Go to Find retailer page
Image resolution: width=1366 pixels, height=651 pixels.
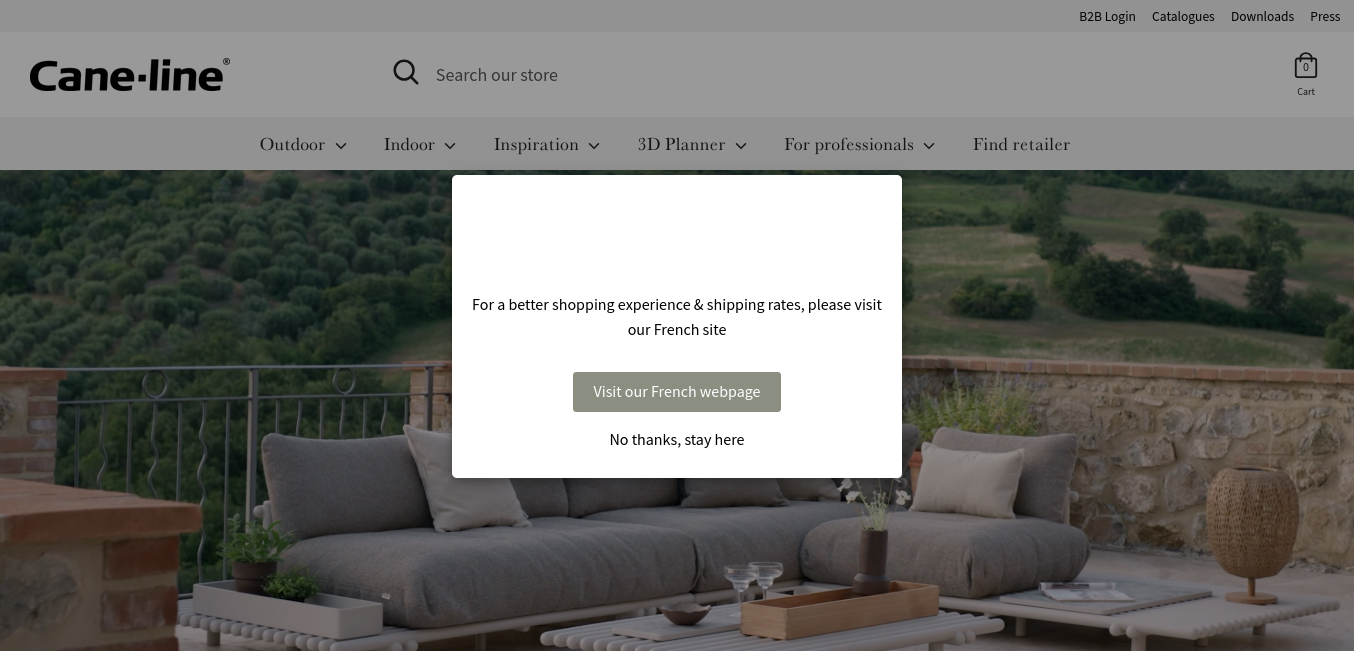pos(1021,144)
